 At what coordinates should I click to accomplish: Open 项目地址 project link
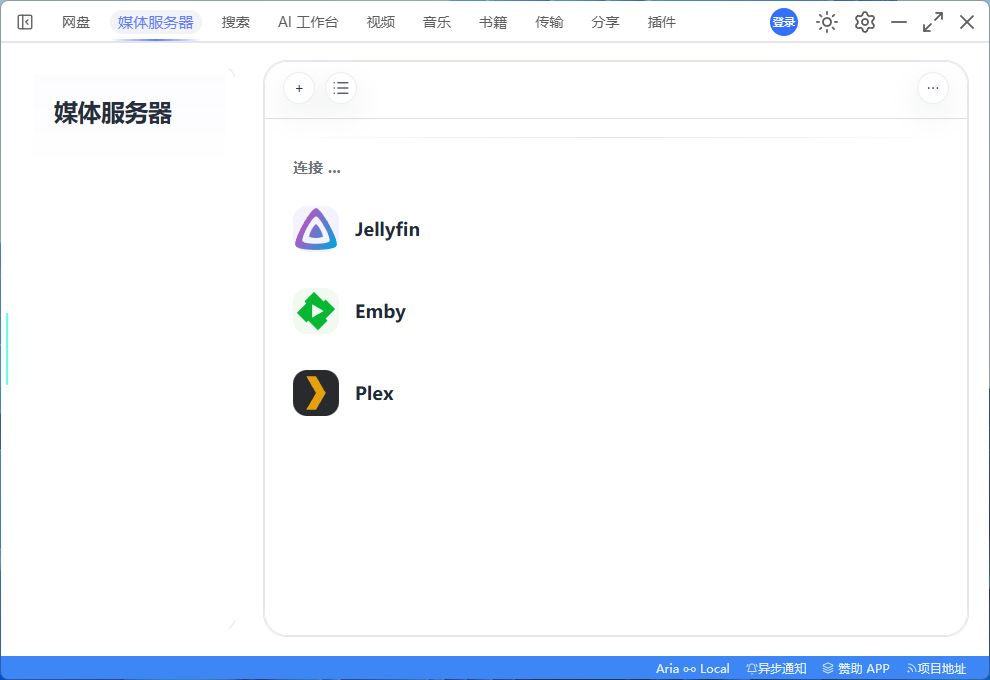coord(936,669)
